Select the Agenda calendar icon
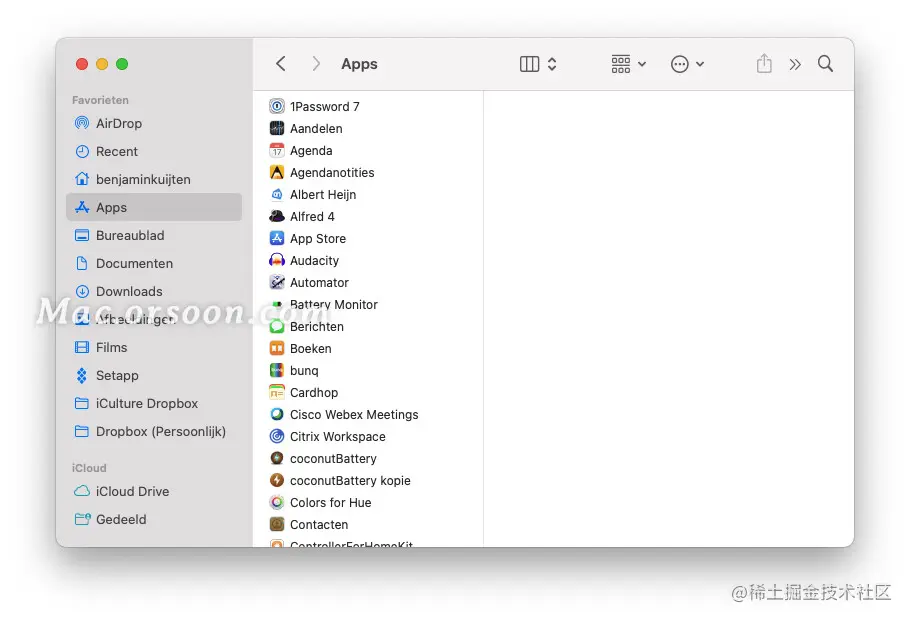This screenshot has width=910, height=621. coord(277,150)
